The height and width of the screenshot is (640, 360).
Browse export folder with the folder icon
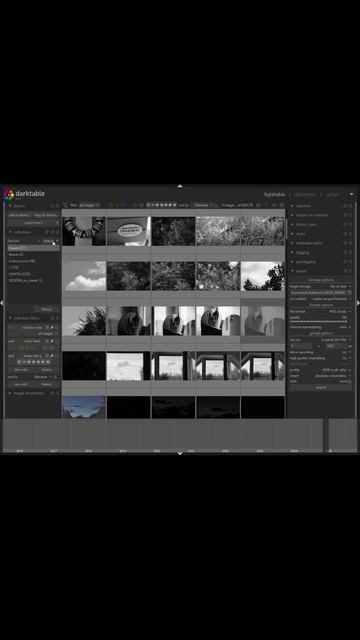tap(350, 293)
